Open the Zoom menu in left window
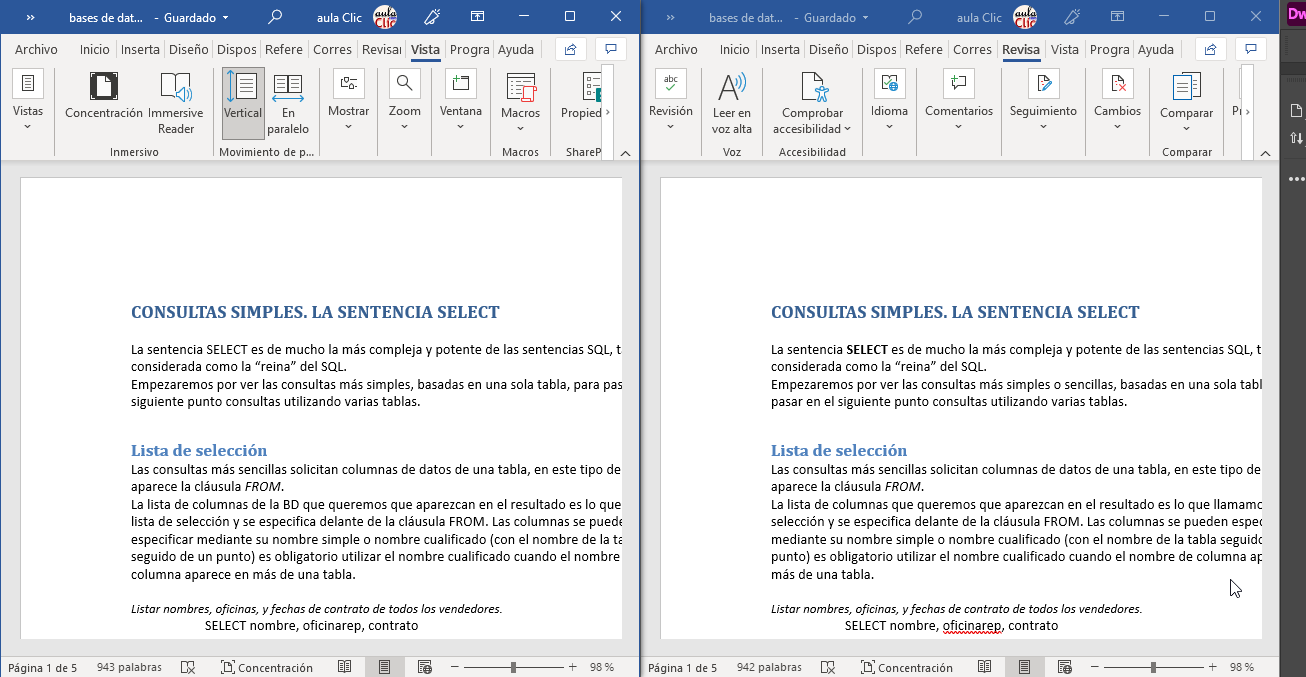This screenshot has width=1306, height=677. (405, 103)
